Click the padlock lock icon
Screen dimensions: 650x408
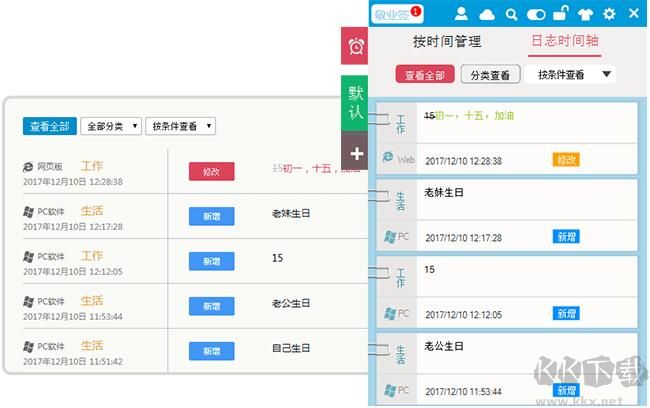560,13
